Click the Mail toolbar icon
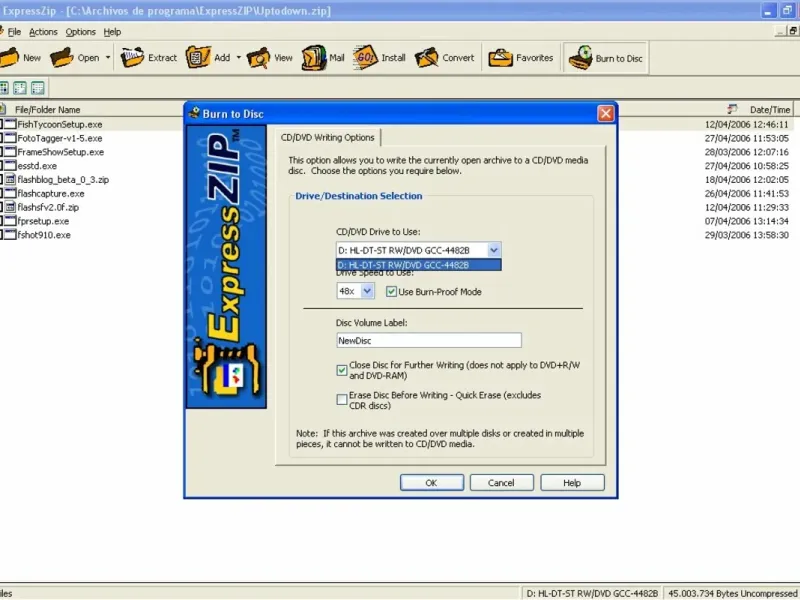The image size is (800, 600). 314,58
